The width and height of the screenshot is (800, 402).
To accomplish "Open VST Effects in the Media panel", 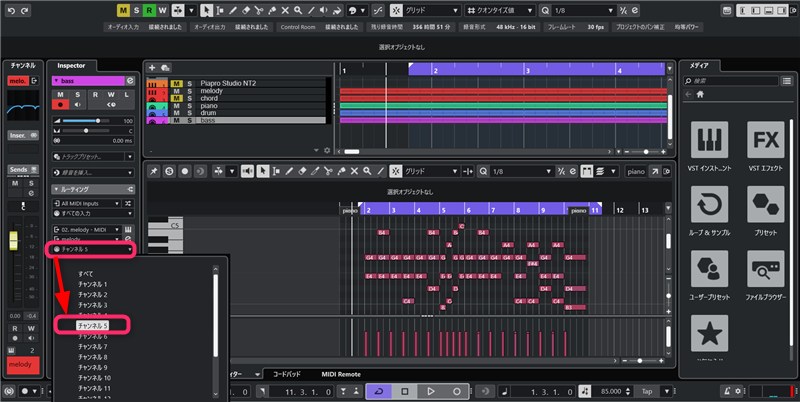I will click(766, 140).
